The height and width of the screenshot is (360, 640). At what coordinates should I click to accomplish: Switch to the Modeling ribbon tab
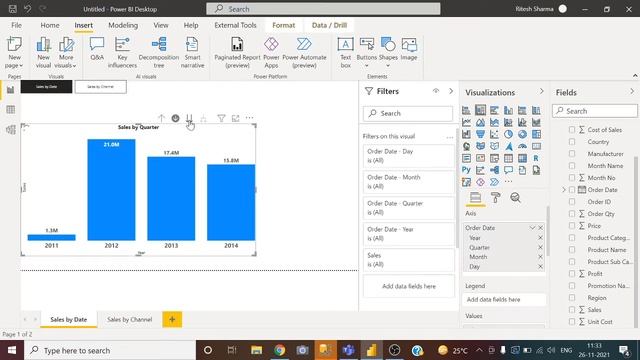click(123, 25)
